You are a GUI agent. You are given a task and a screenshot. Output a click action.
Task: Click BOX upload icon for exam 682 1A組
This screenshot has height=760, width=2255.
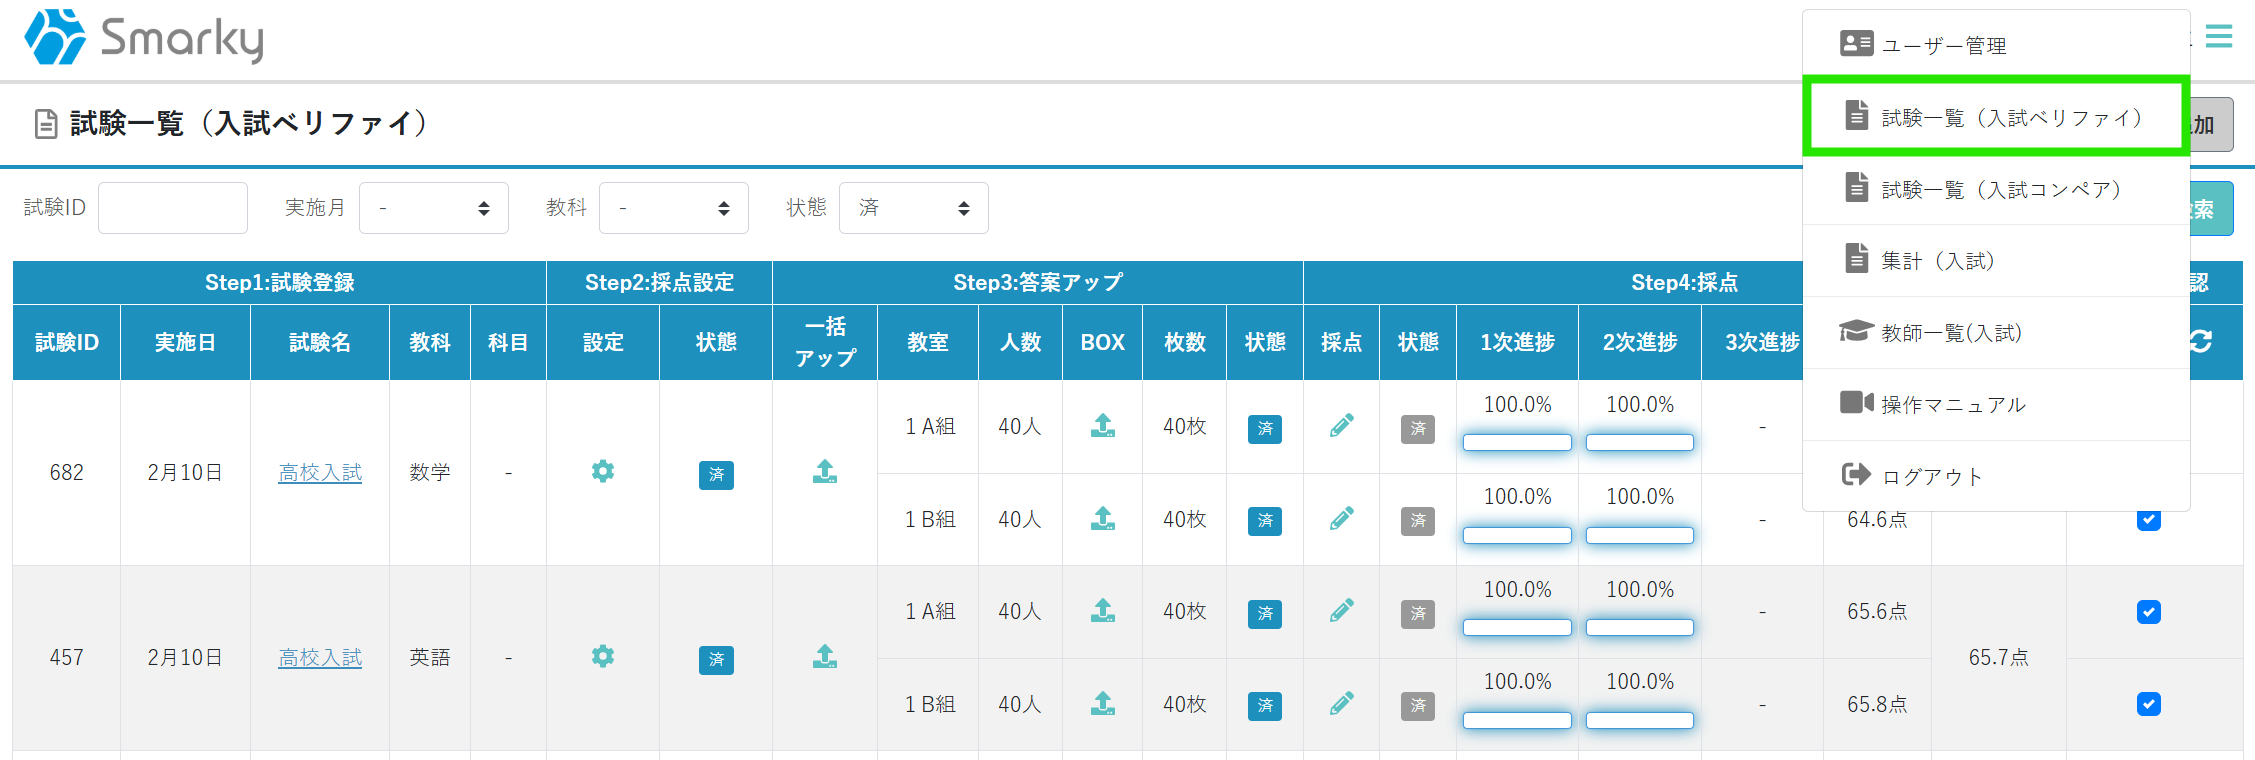click(1102, 426)
